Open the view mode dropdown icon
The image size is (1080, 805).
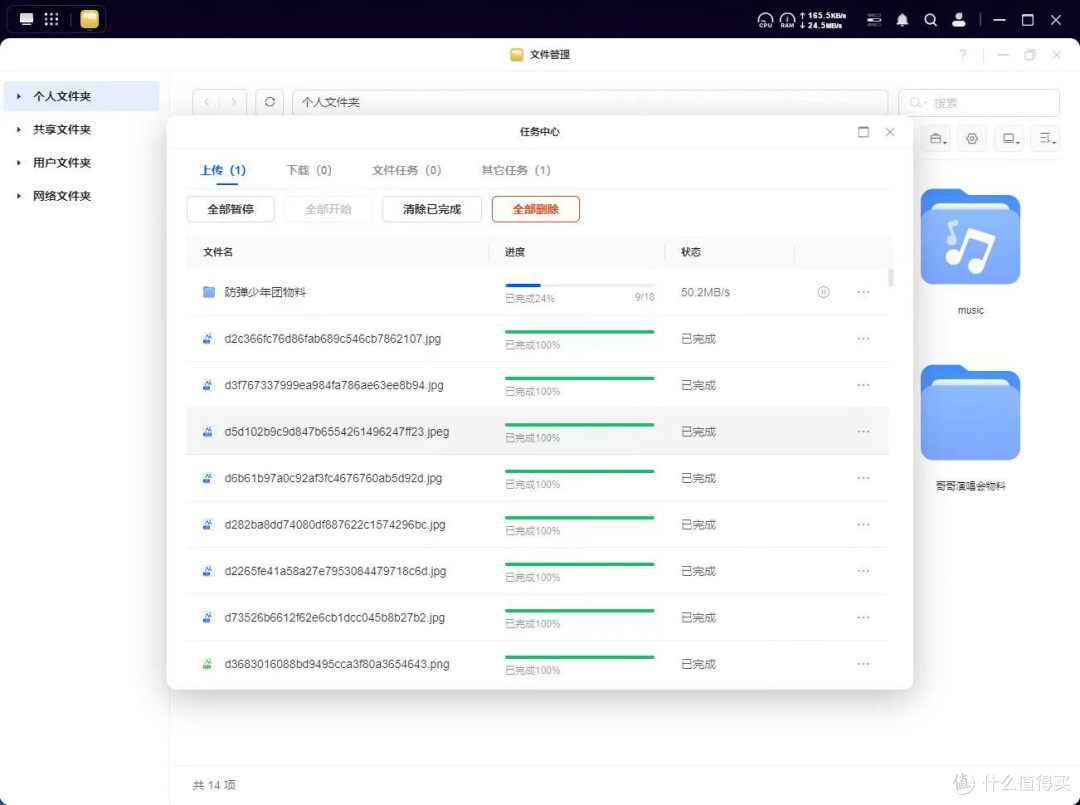click(x=1010, y=138)
